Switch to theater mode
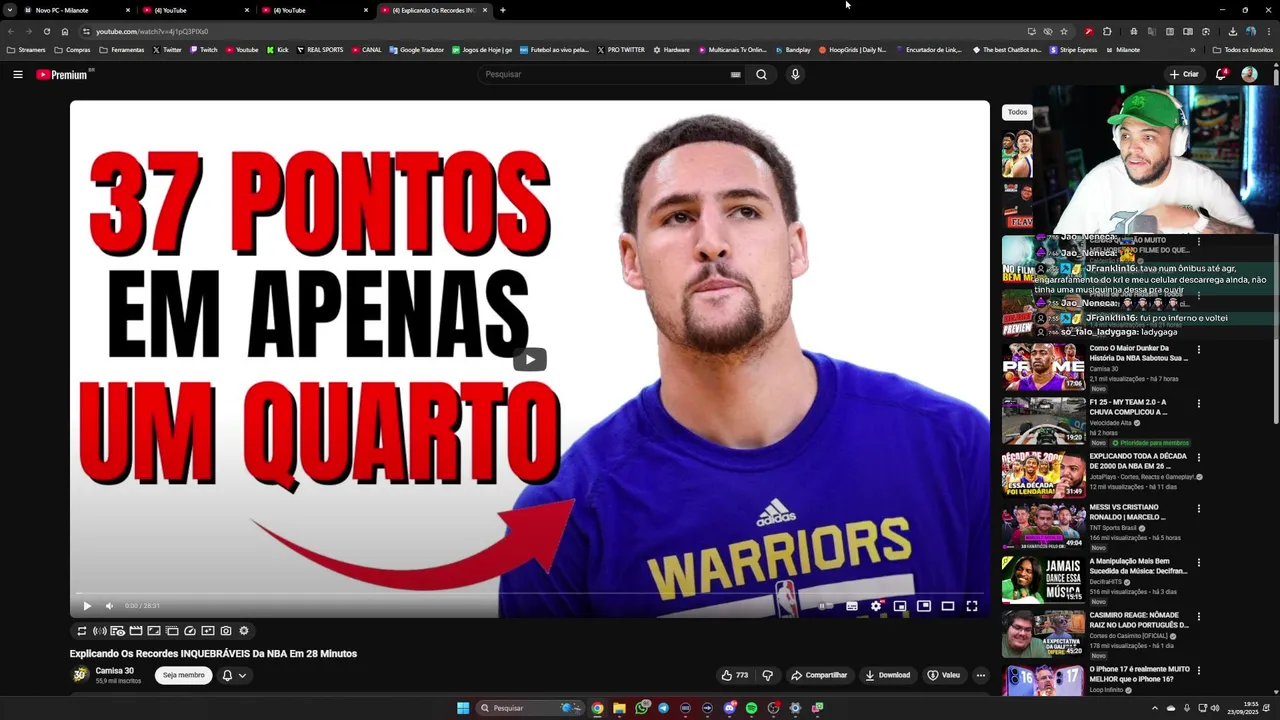This screenshot has height=720, width=1280. pyautogui.click(x=947, y=606)
